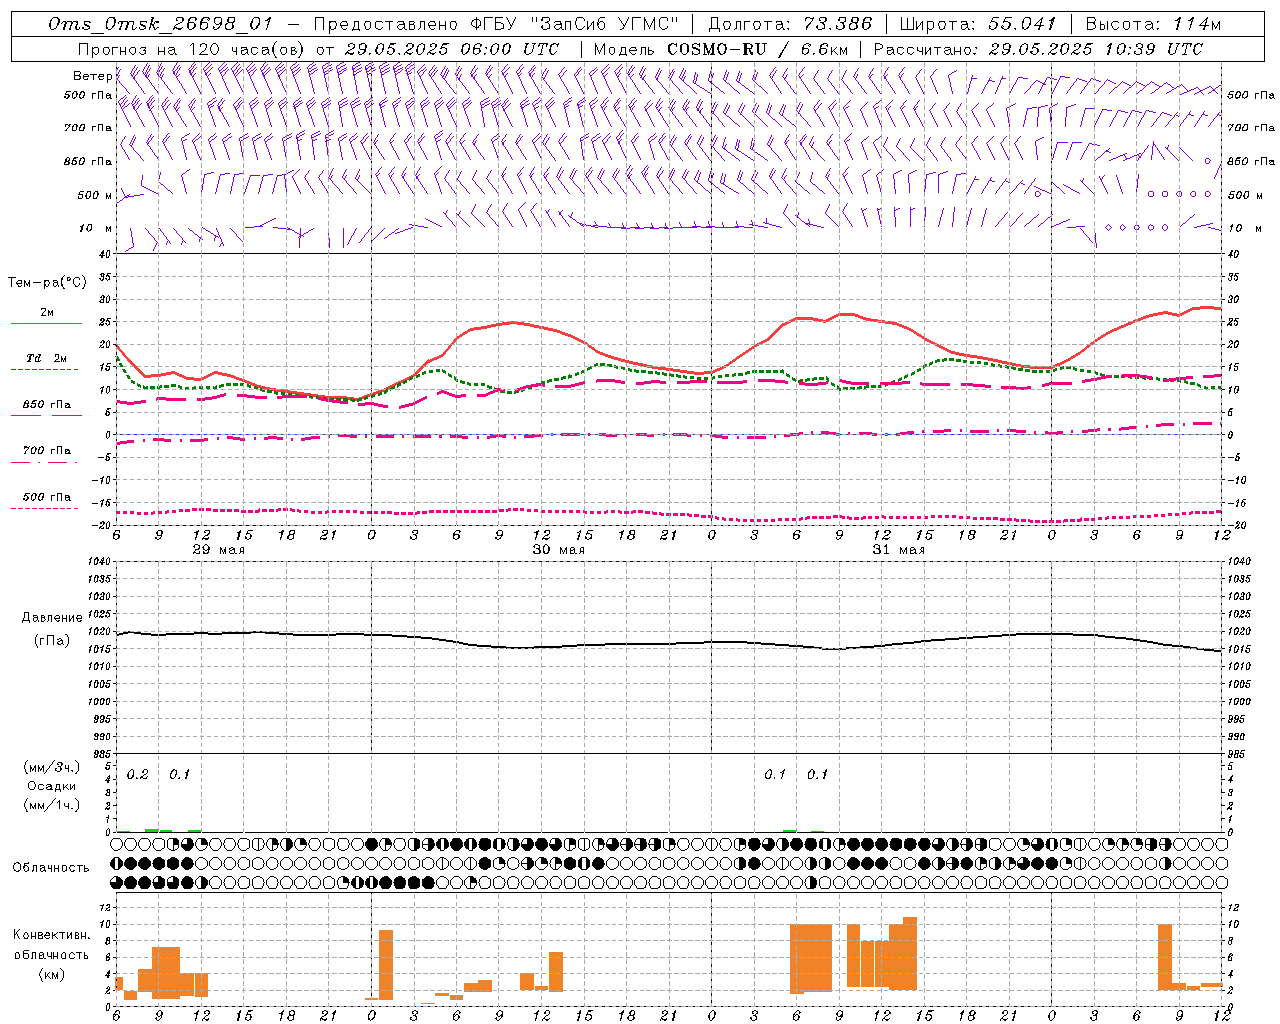This screenshot has width=1280, height=1024.
Task: Click the 30 мая date label
Action: [x=559, y=550]
